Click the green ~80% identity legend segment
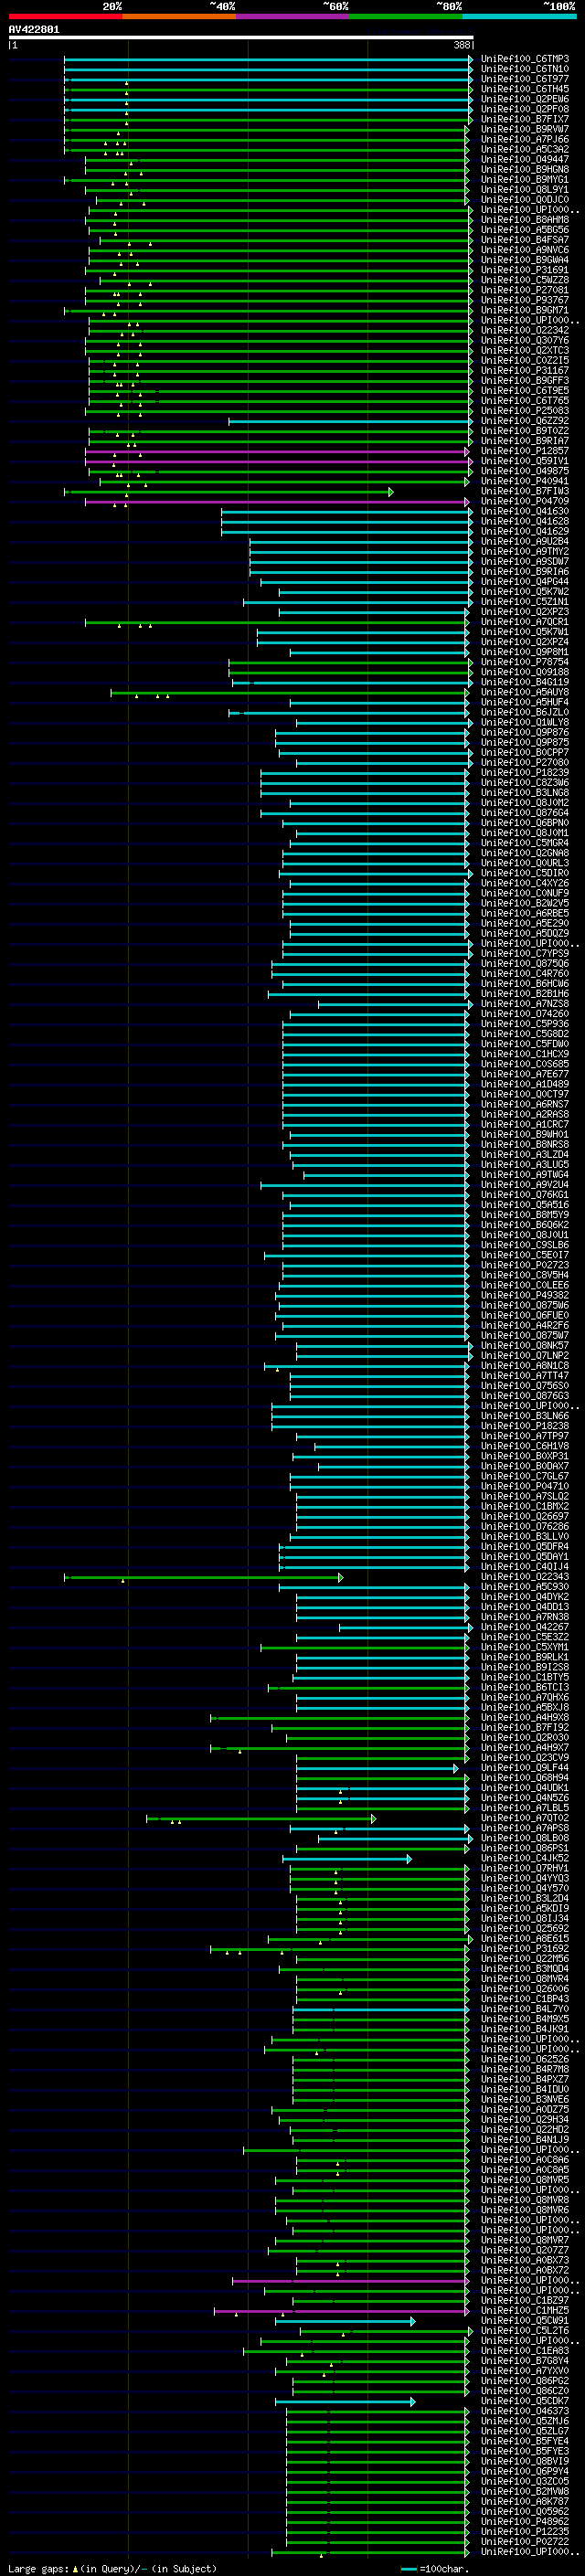The height and width of the screenshot is (2576, 585). [x=405, y=16]
